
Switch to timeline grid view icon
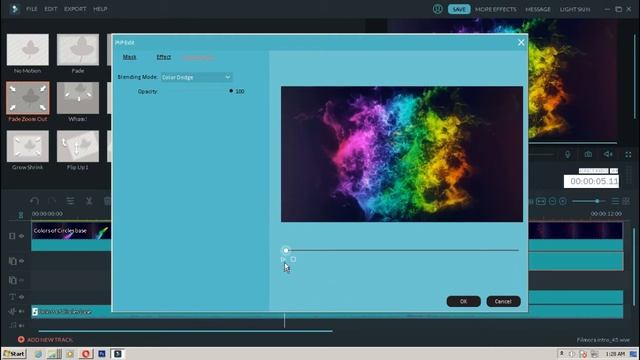click(626, 201)
